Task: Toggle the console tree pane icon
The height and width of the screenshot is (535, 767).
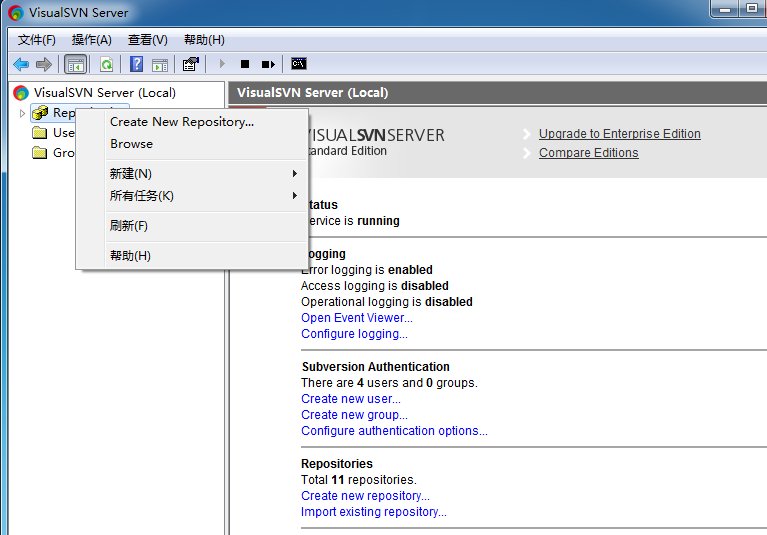Action: pyautogui.click(x=76, y=64)
